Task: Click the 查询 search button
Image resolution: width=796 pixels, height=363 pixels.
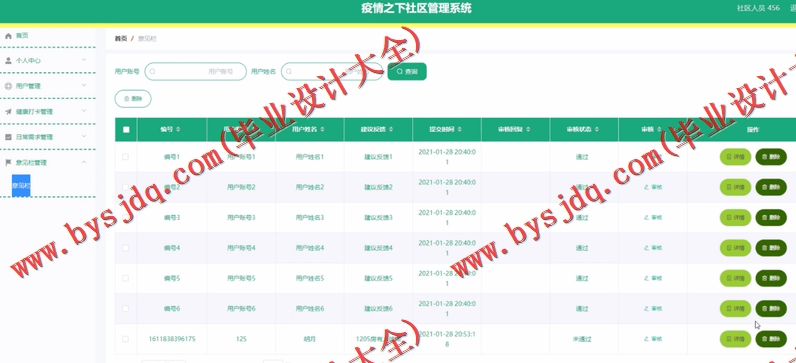Action: (x=407, y=72)
